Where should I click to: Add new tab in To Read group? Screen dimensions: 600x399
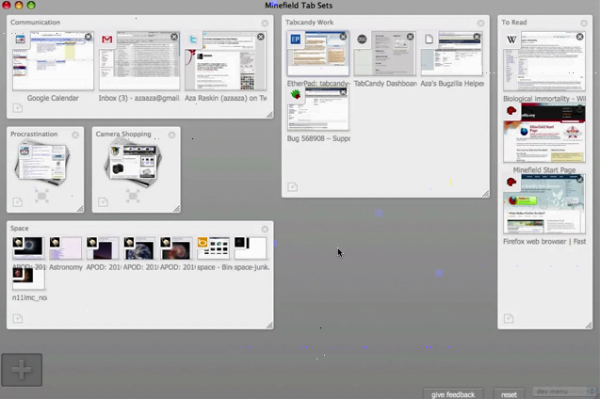coord(508,318)
